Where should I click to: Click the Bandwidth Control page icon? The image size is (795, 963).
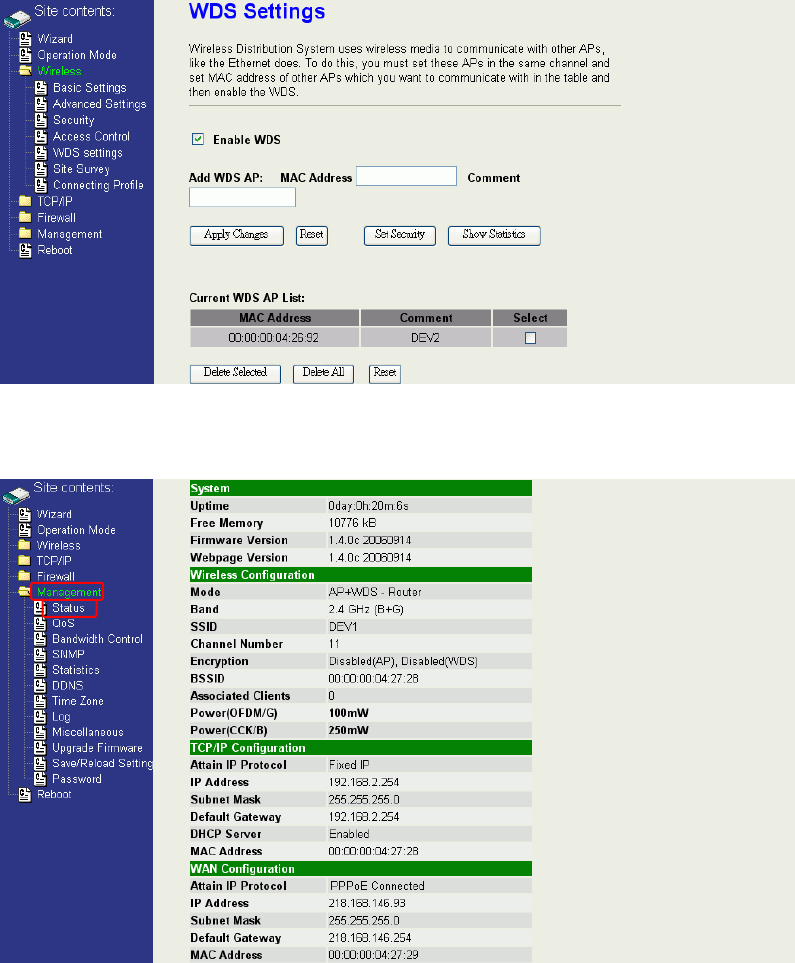(40, 639)
